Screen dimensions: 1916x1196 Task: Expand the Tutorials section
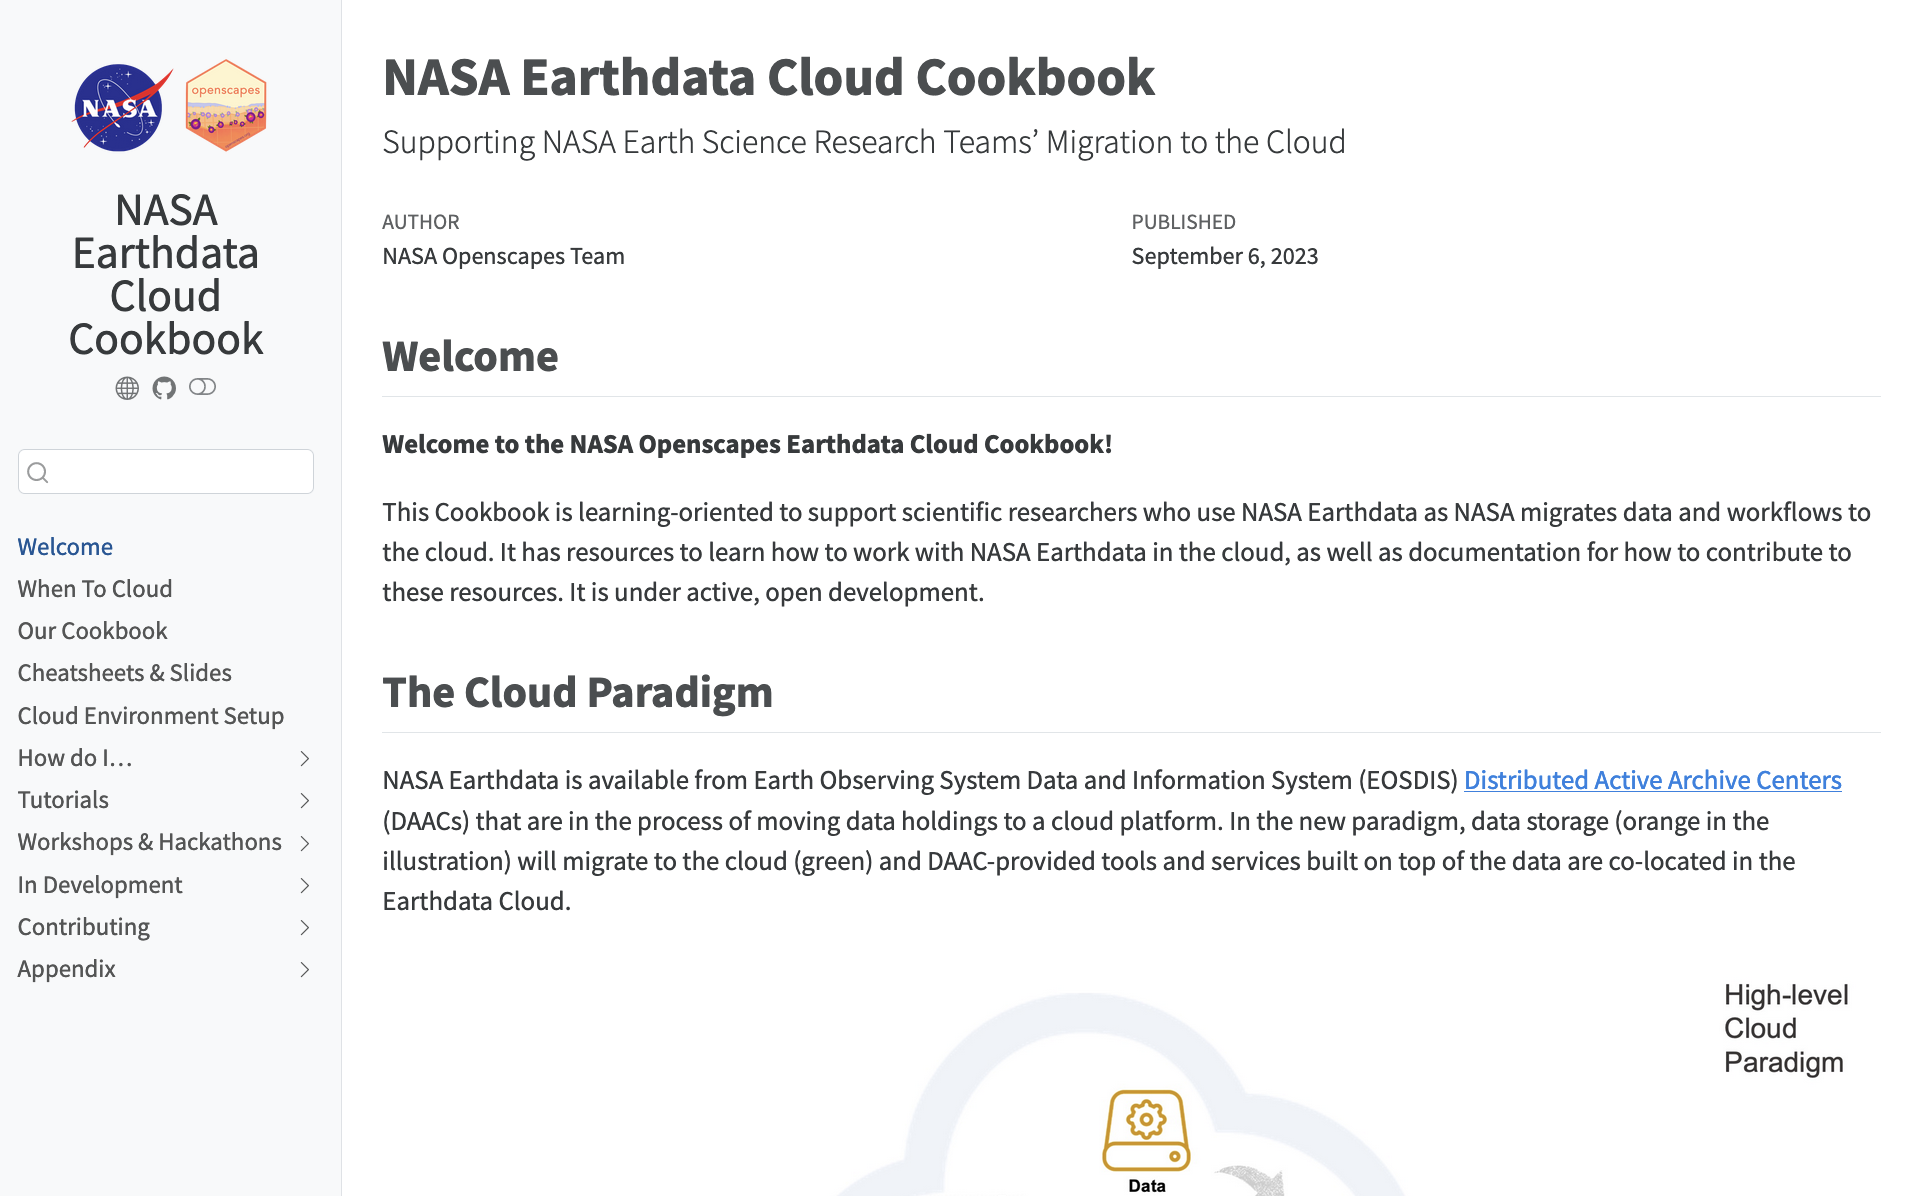pyautogui.click(x=304, y=800)
